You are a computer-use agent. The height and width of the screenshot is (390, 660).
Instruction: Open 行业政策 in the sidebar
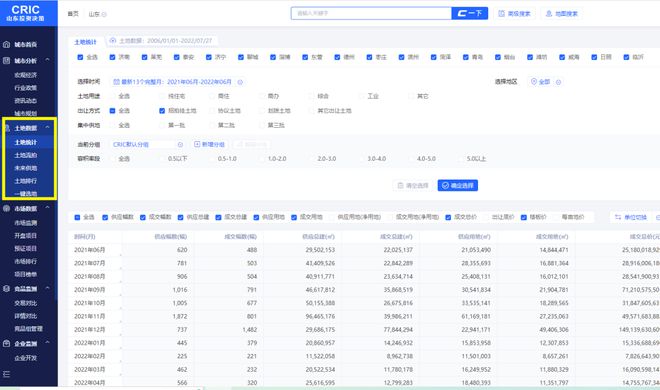(x=26, y=88)
